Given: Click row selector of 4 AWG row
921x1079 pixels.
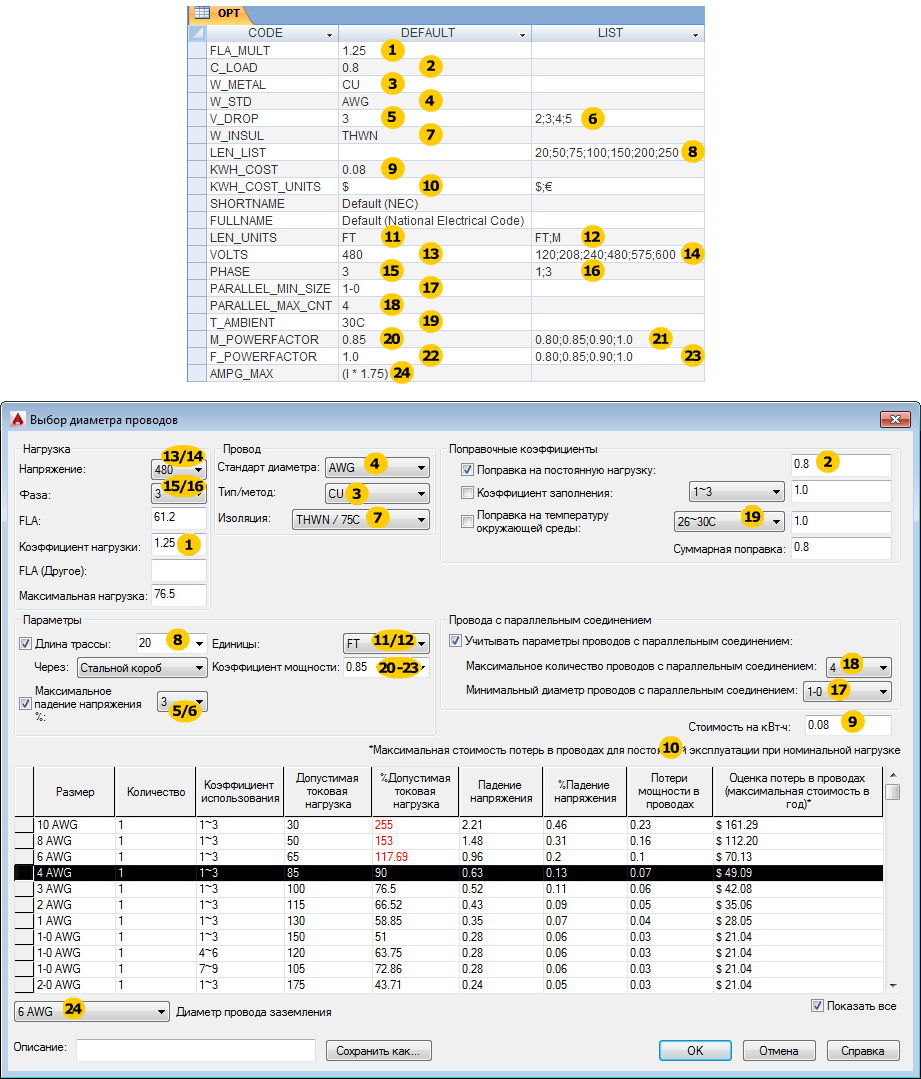Looking at the screenshot, I should [24, 873].
